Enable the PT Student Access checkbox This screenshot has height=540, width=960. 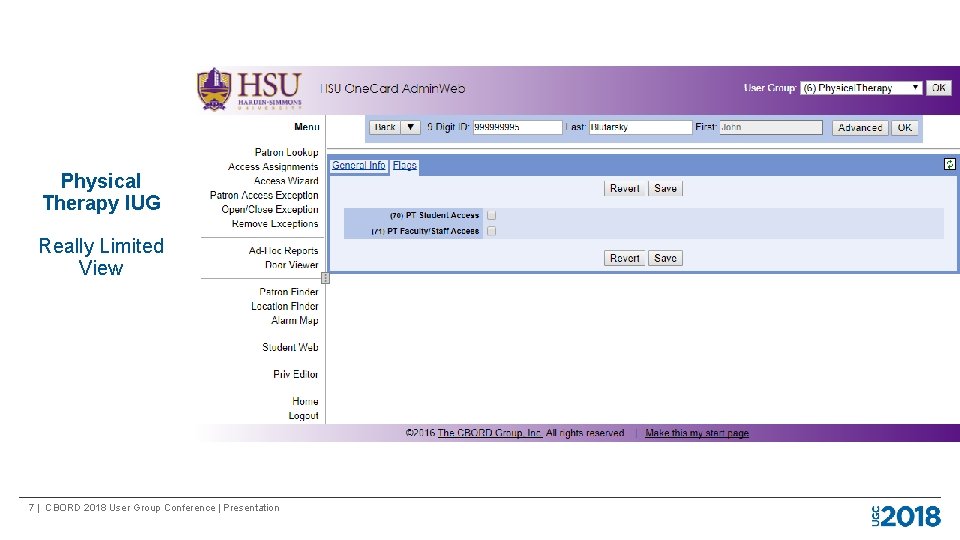492,216
